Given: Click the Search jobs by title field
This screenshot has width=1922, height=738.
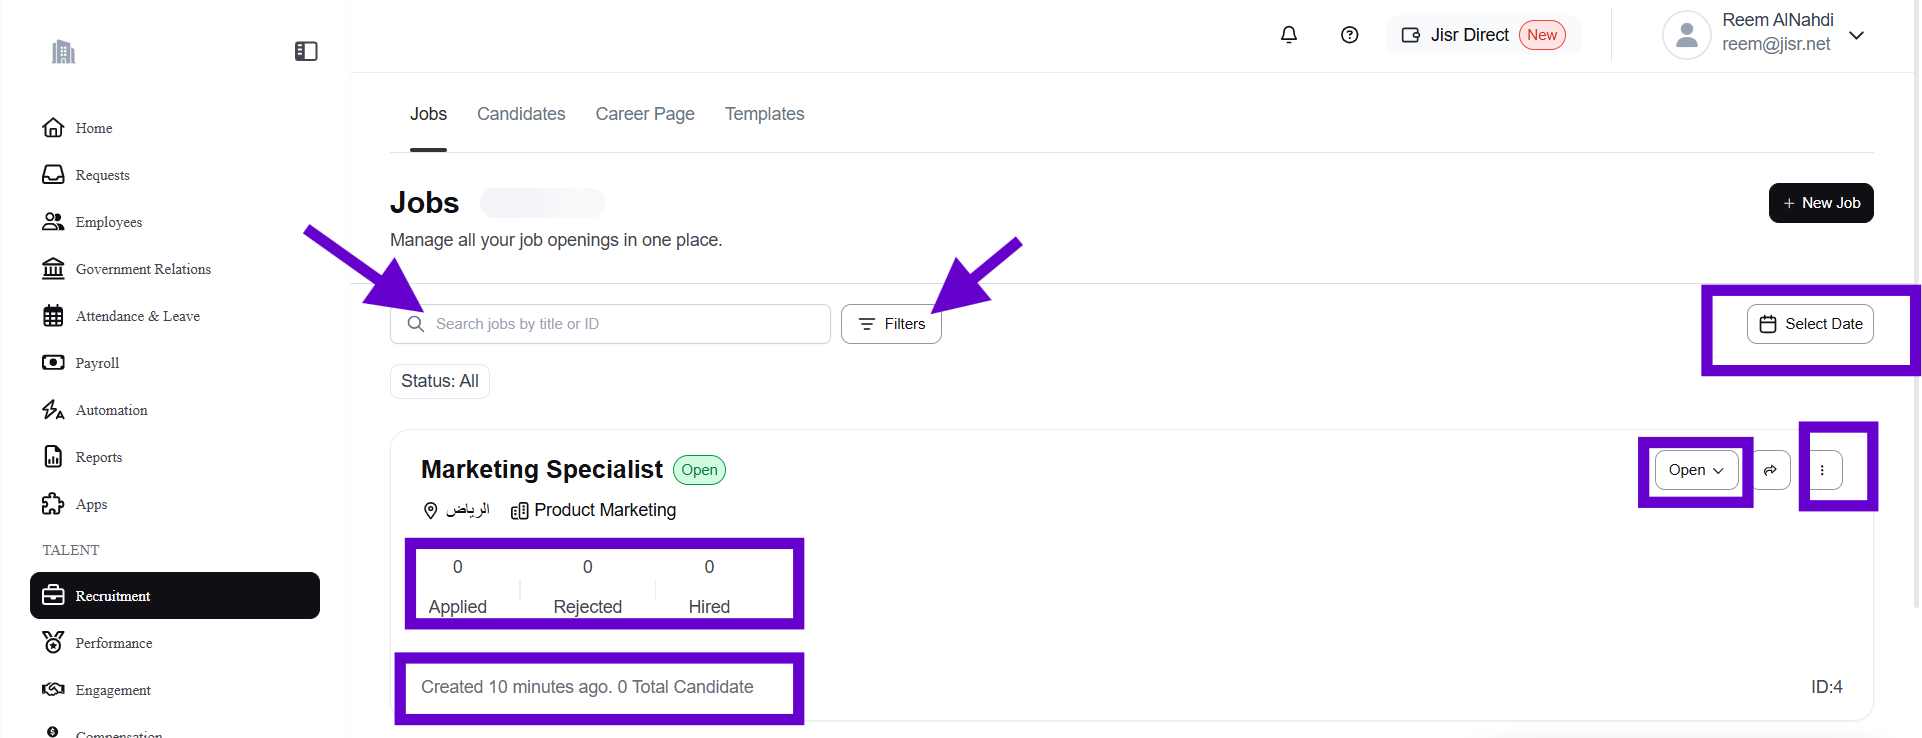Looking at the screenshot, I should (620, 324).
